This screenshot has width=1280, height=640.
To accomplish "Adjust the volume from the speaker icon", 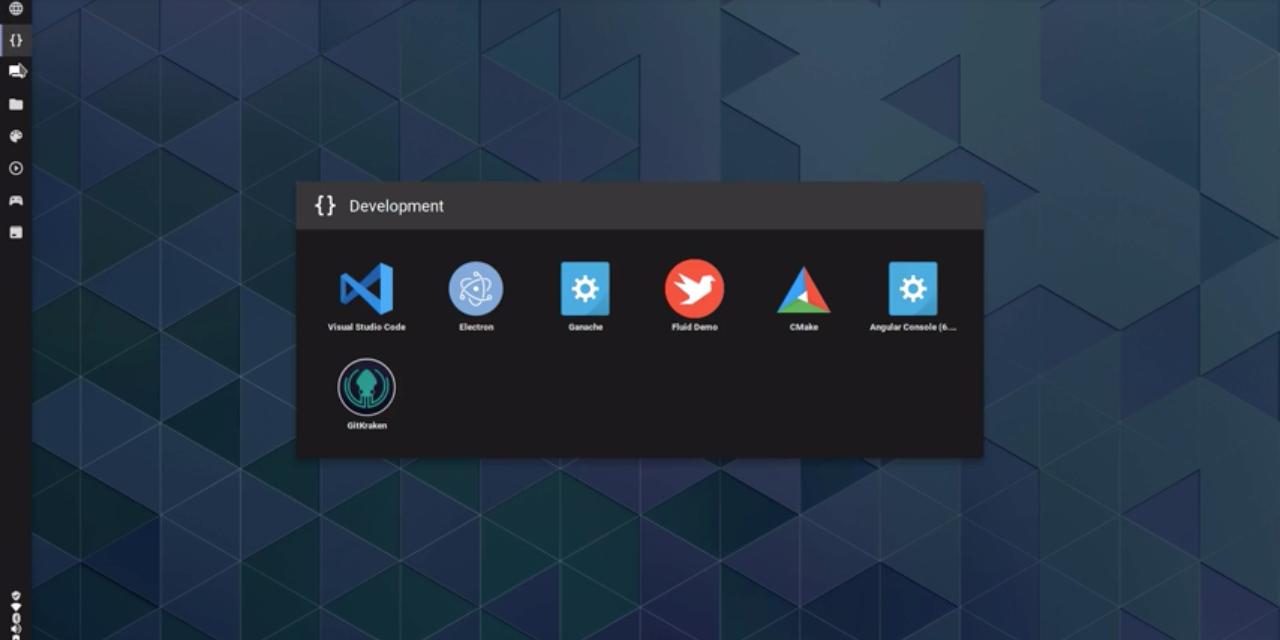I will click(15, 629).
